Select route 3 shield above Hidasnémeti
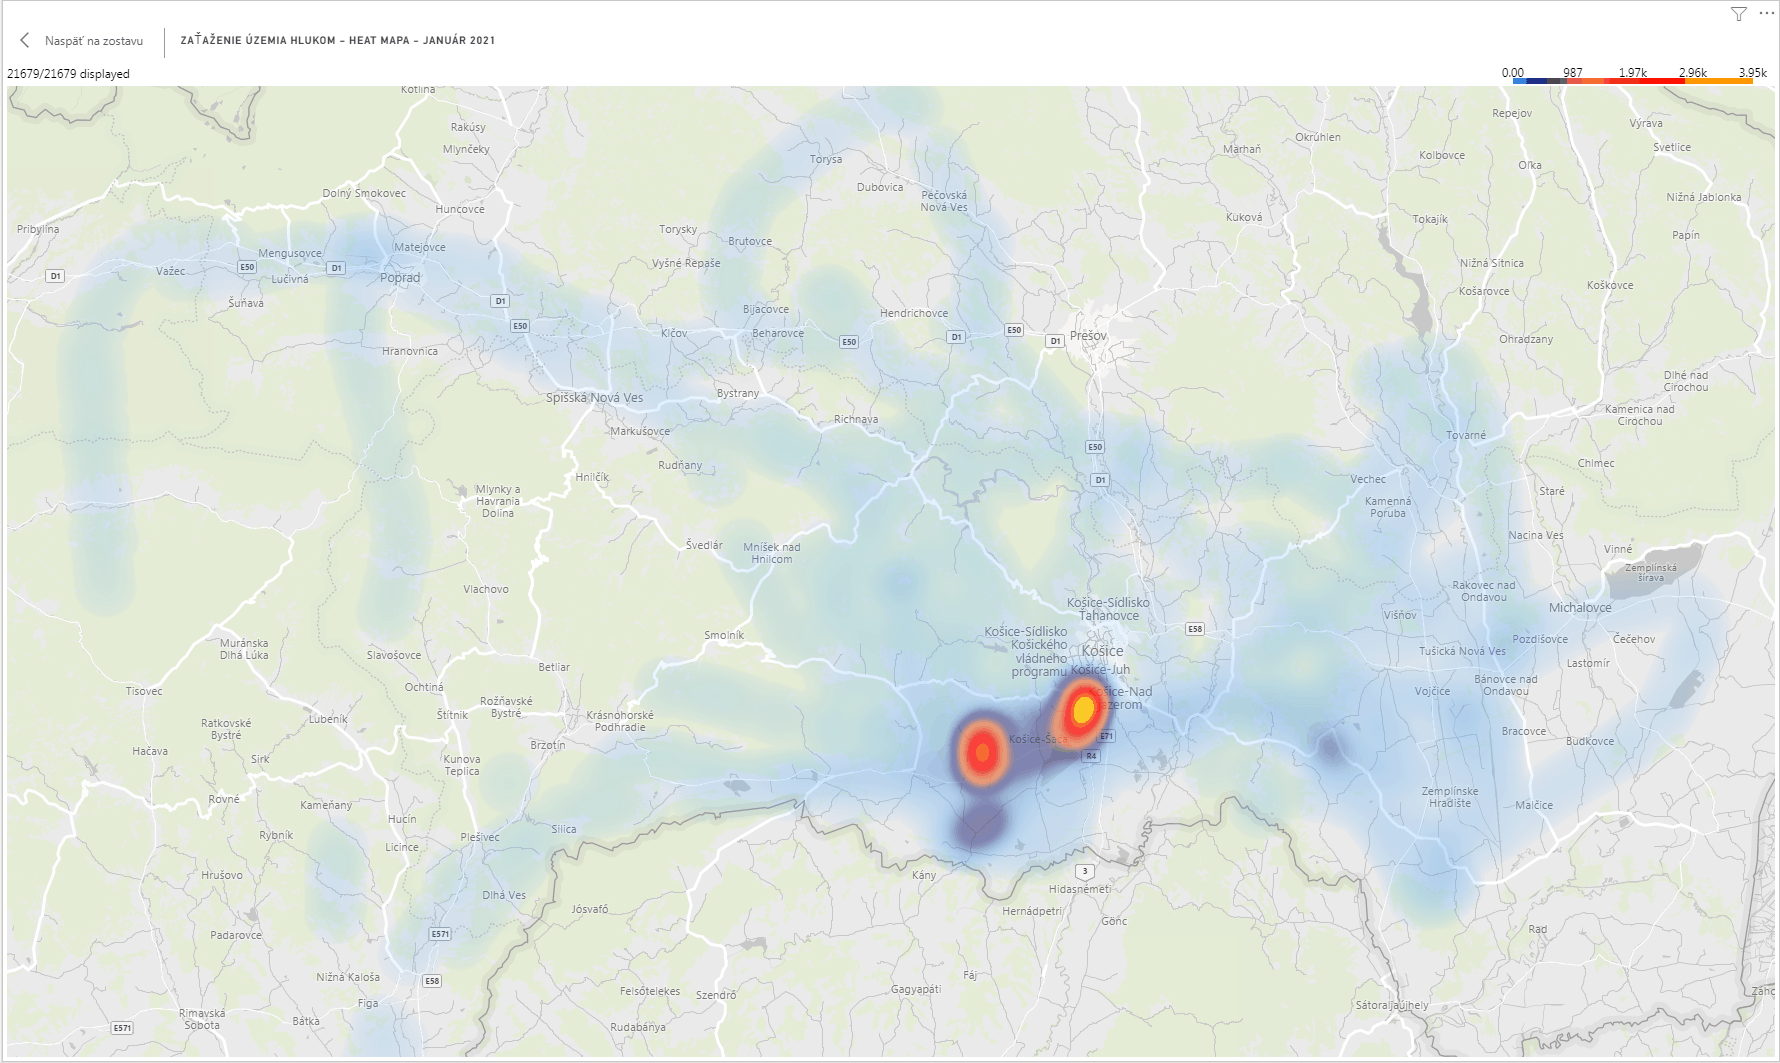This screenshot has width=1780, height=1063. point(1083,871)
